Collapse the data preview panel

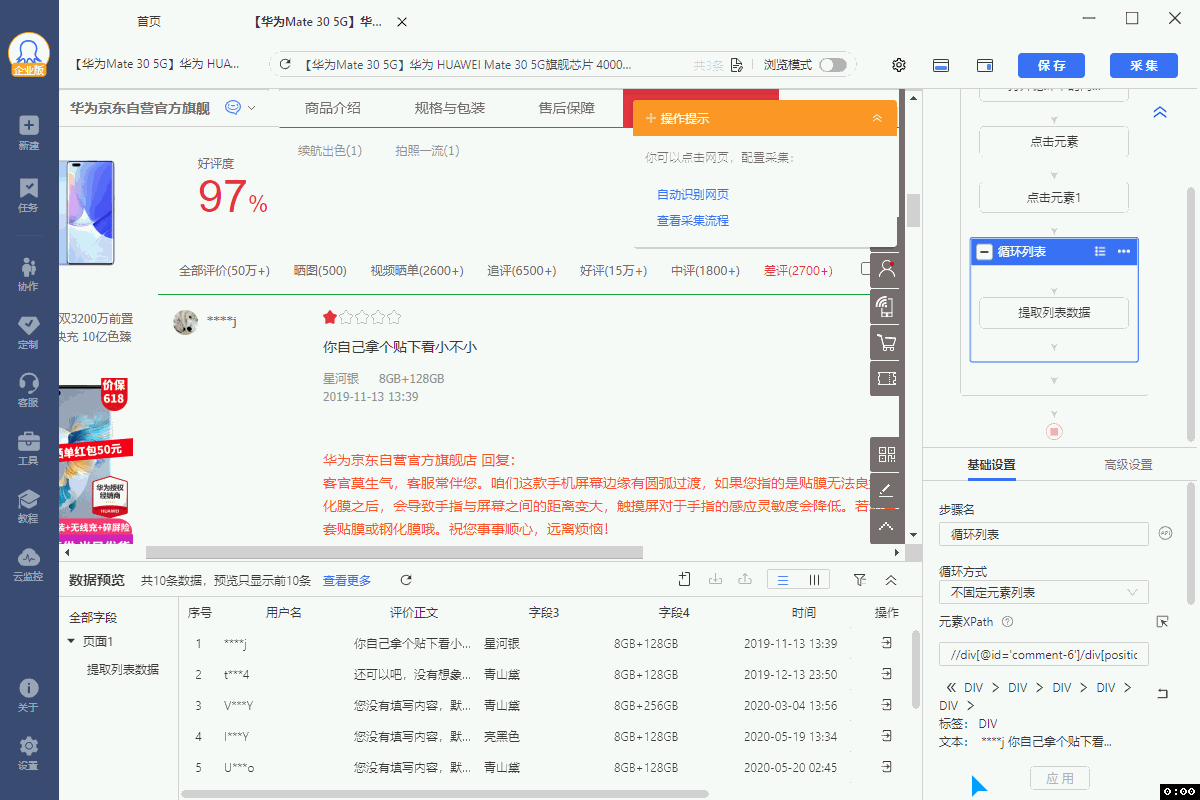tap(891, 580)
